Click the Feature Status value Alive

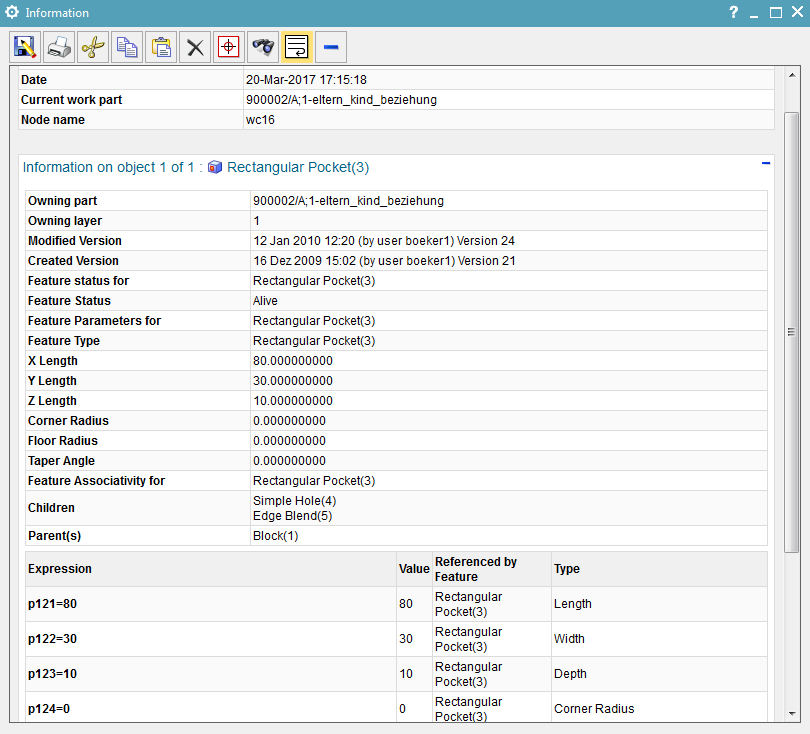265,301
